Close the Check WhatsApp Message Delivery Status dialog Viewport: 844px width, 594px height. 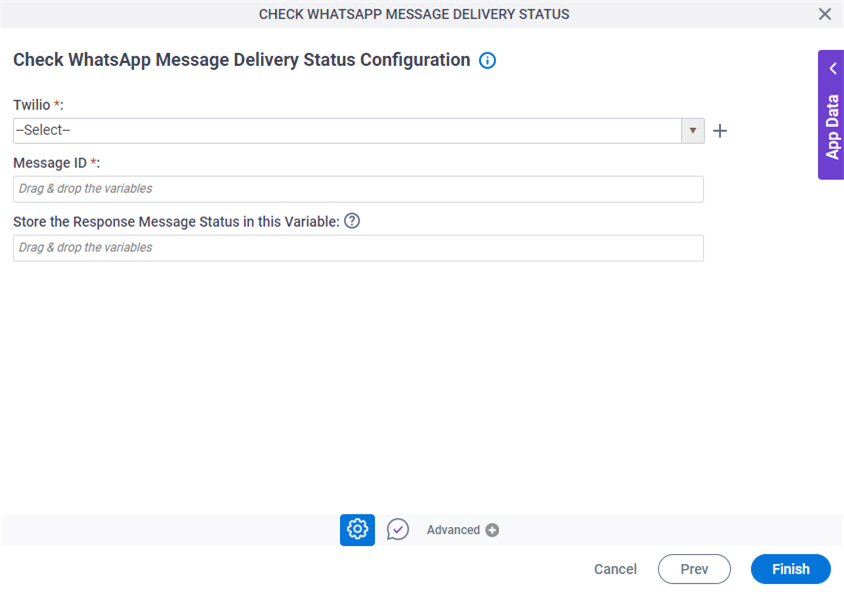824,14
